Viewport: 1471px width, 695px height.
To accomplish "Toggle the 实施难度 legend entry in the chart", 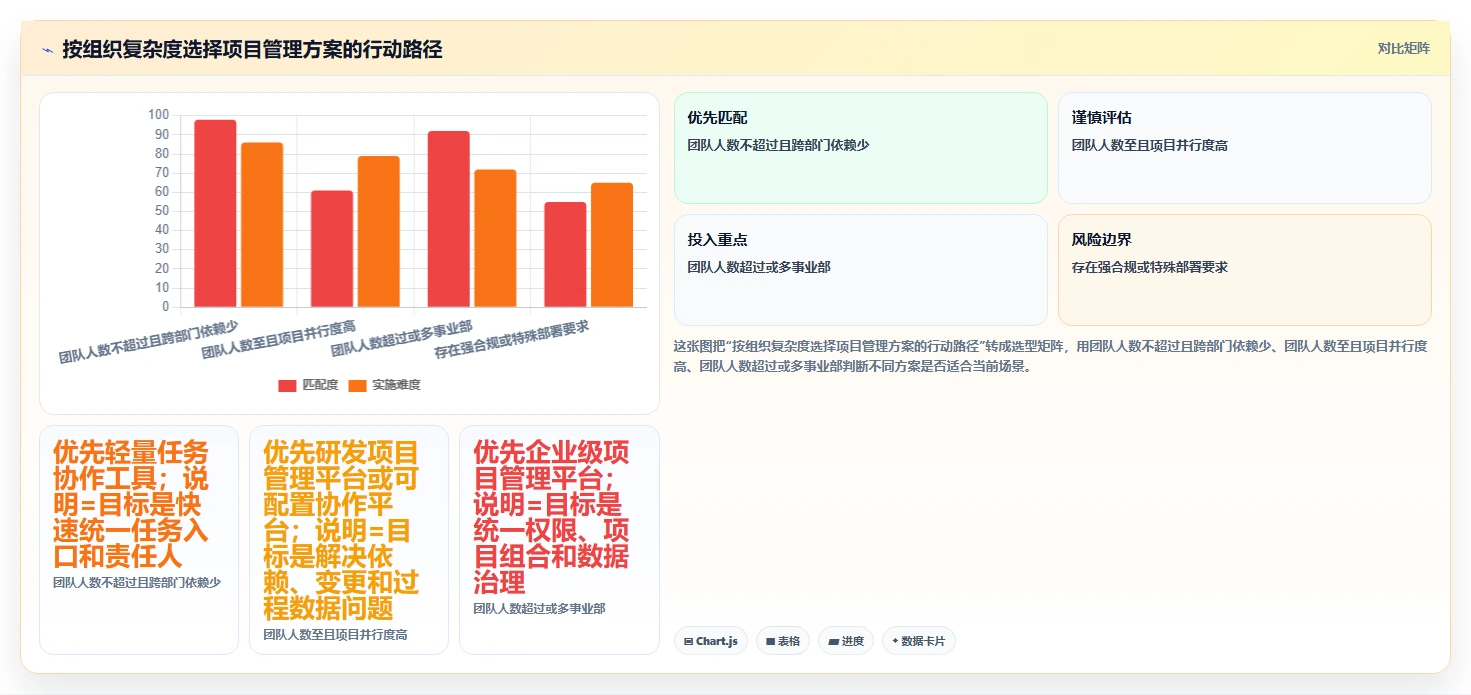I will [x=384, y=385].
